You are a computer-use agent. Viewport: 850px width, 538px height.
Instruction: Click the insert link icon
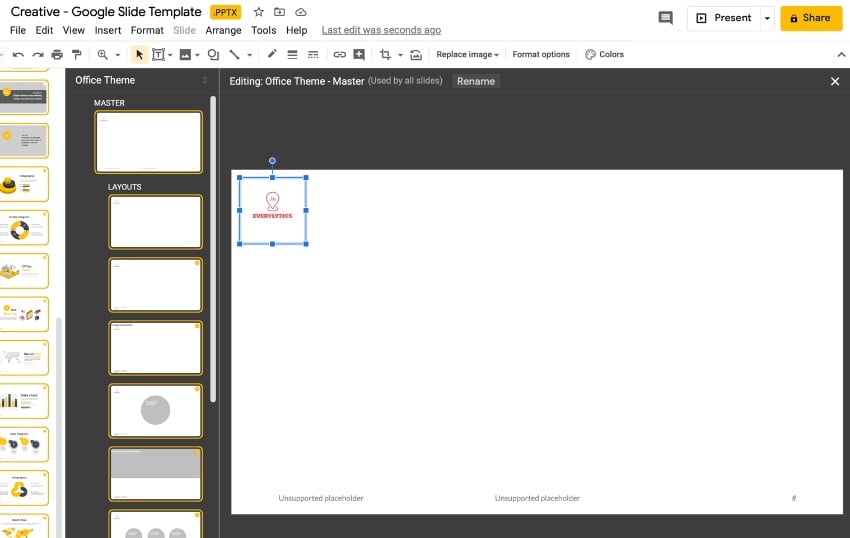click(x=340, y=55)
